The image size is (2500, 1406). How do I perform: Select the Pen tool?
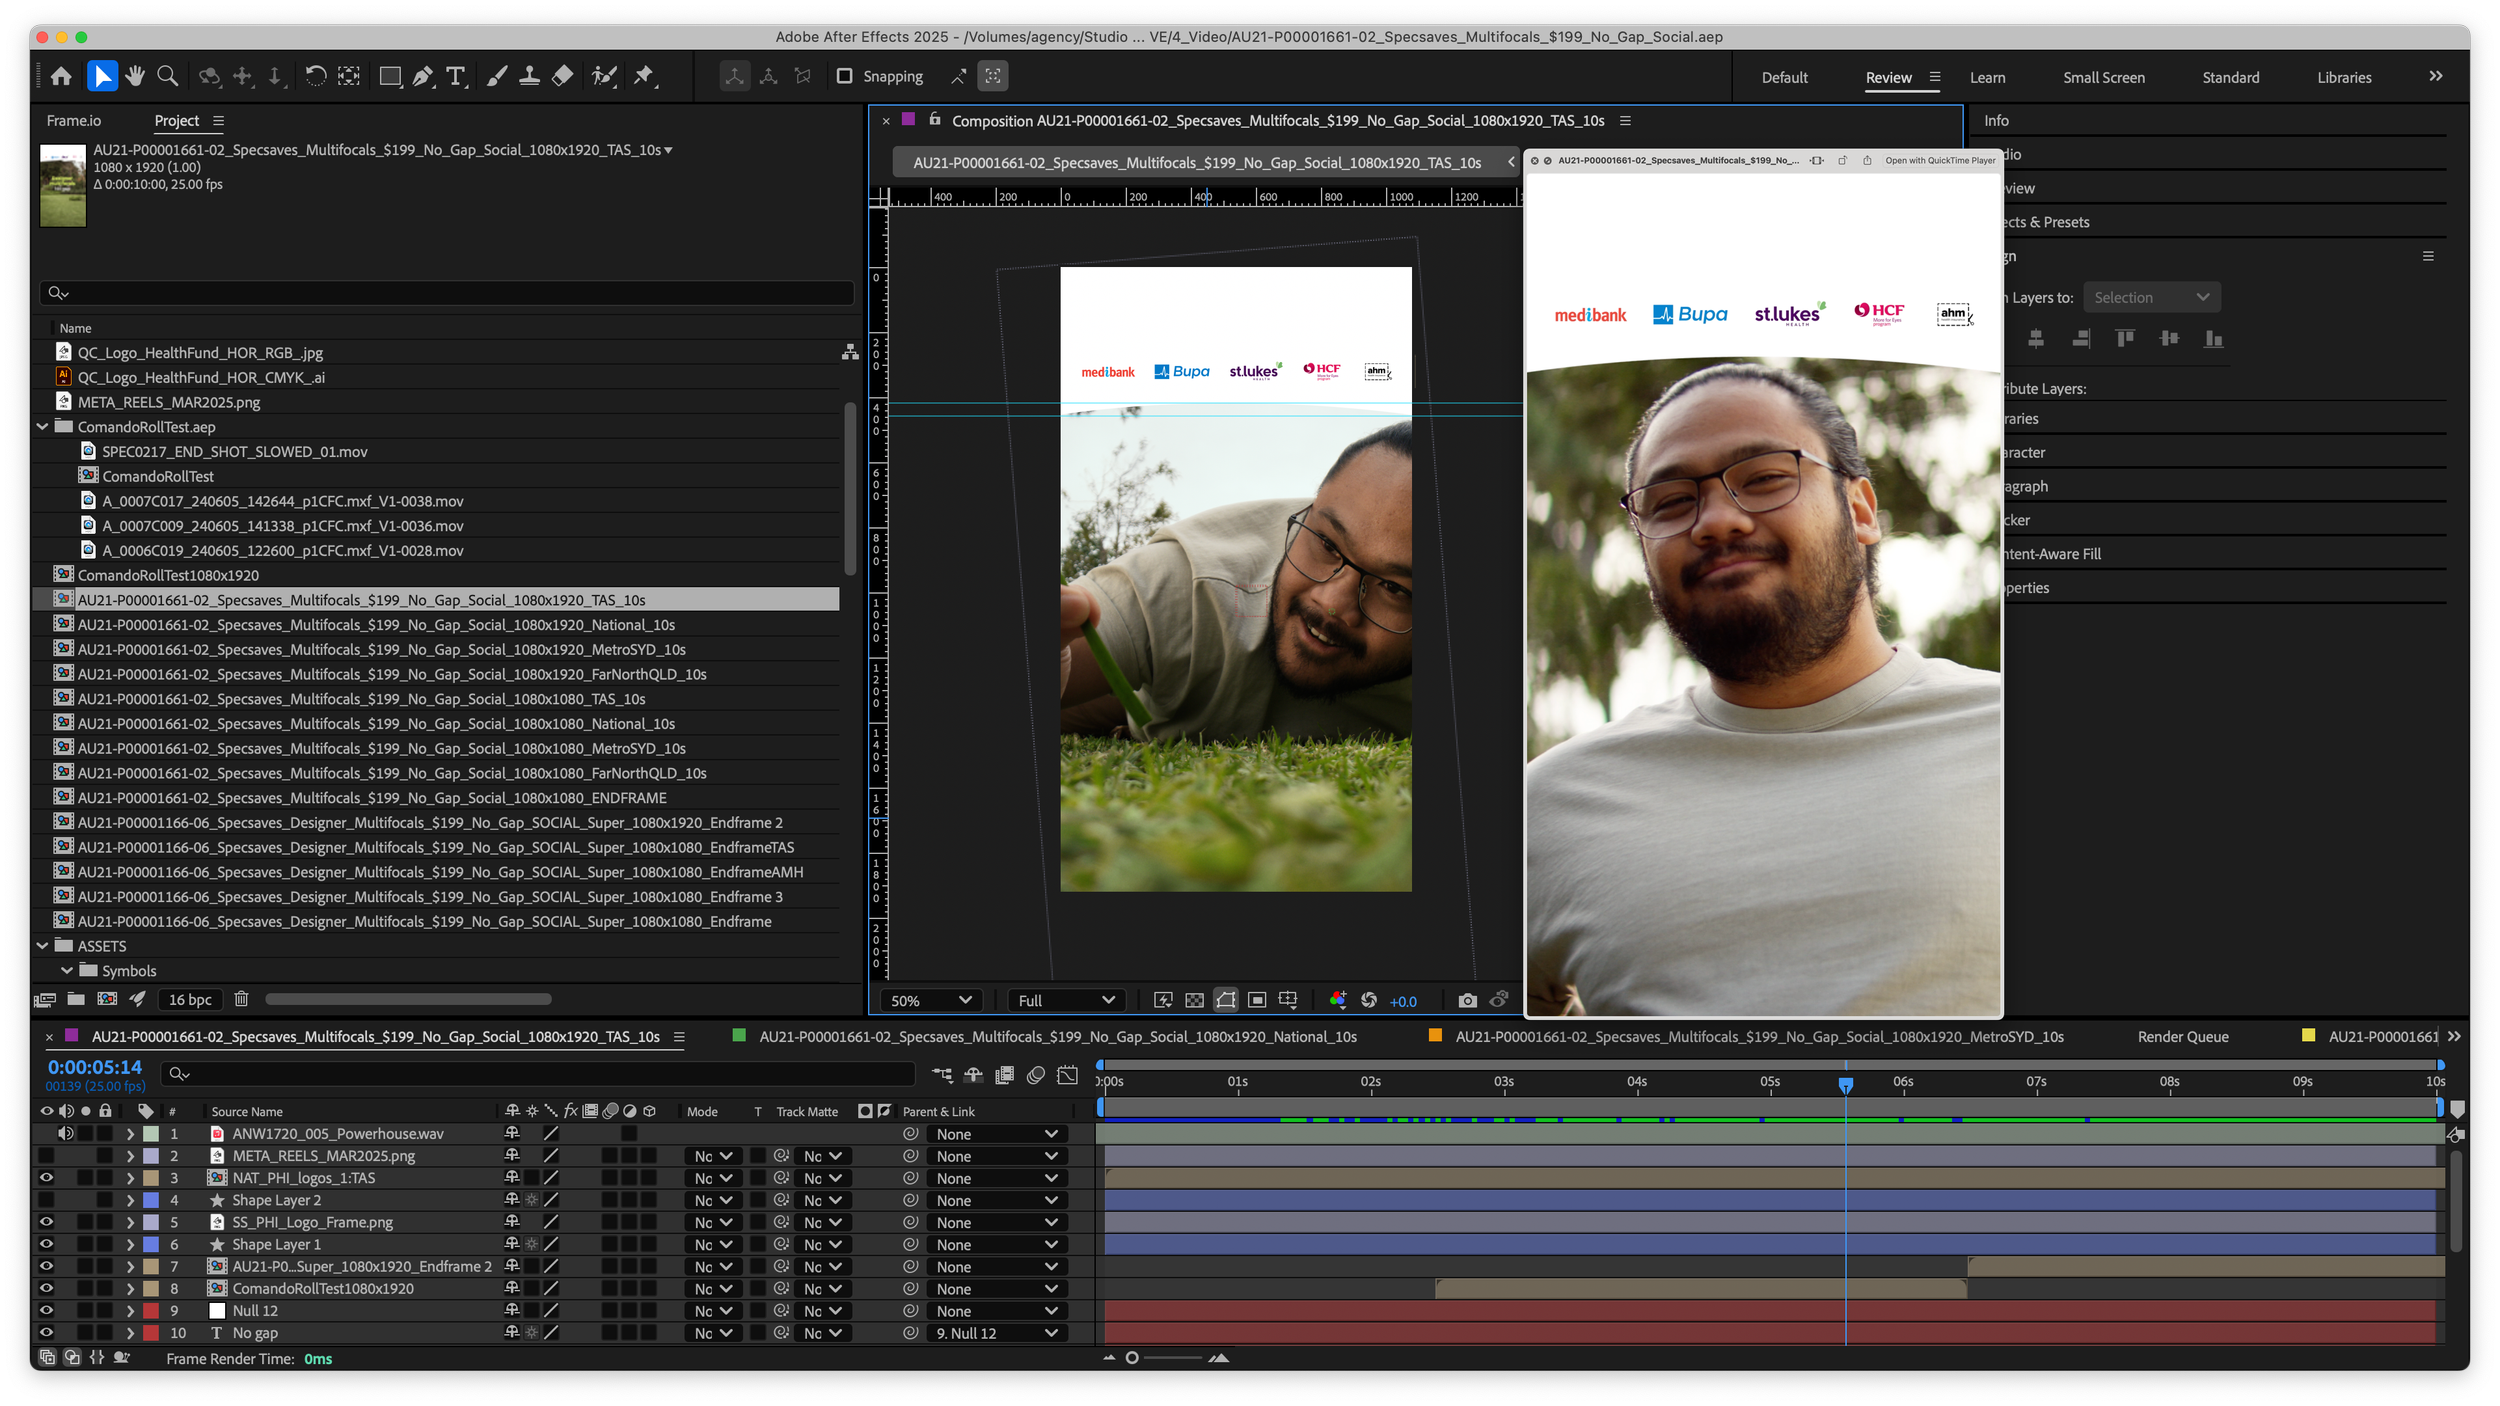click(423, 76)
